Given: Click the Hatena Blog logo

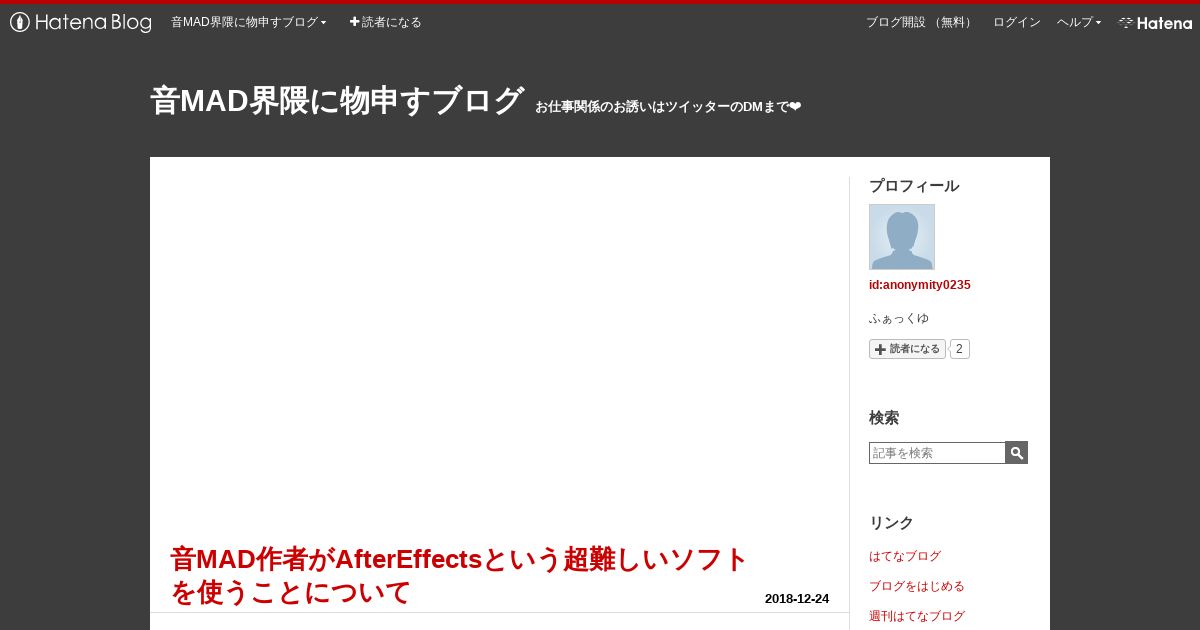Looking at the screenshot, I should click(81, 22).
